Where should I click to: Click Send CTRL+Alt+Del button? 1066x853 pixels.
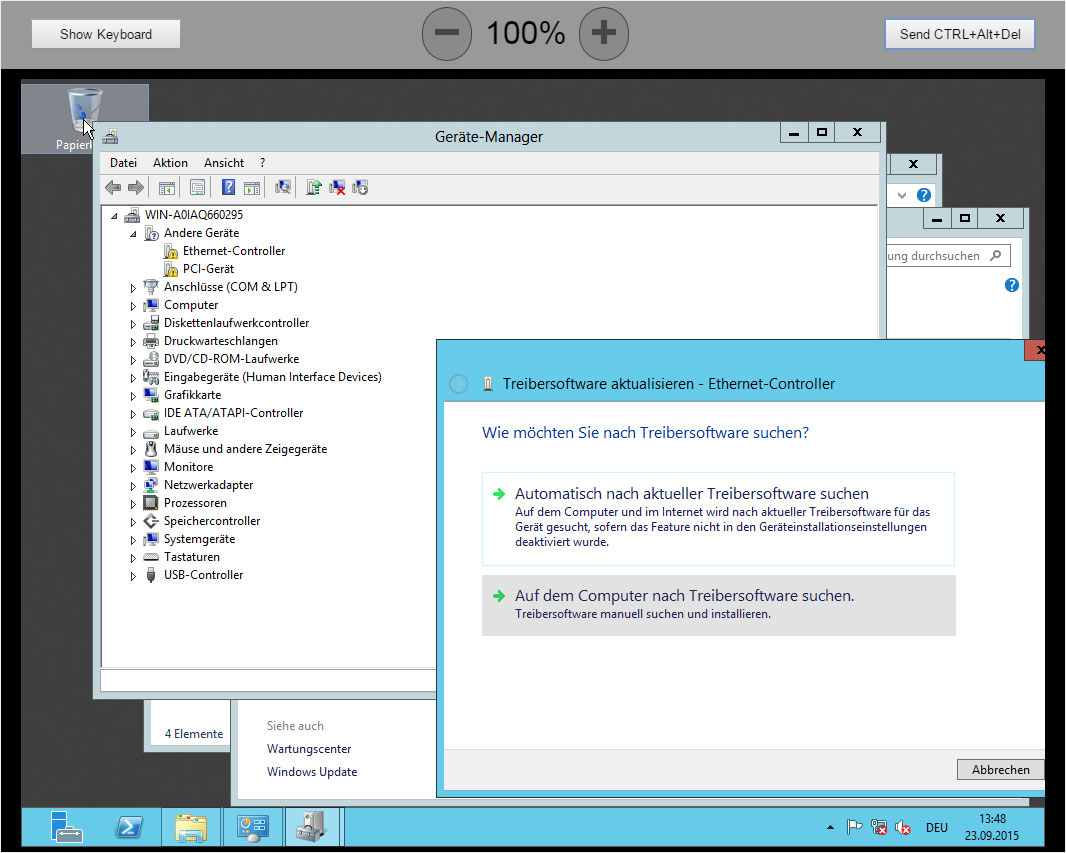click(959, 34)
